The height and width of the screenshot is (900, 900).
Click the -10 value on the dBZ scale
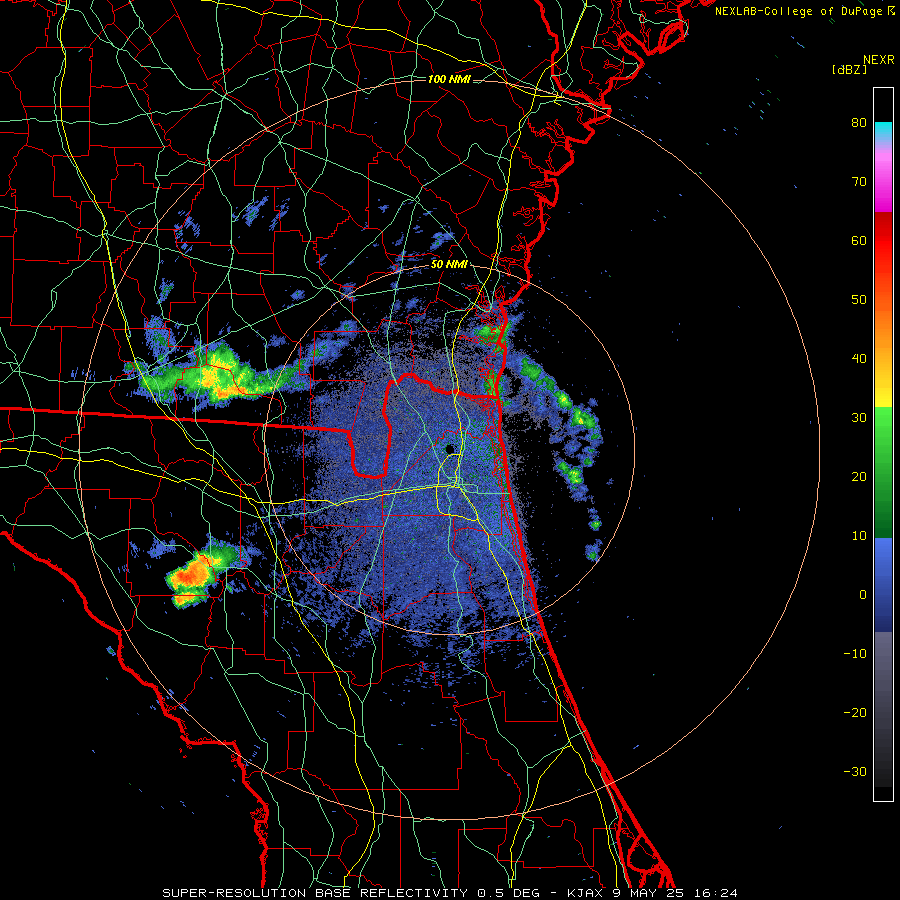855,654
